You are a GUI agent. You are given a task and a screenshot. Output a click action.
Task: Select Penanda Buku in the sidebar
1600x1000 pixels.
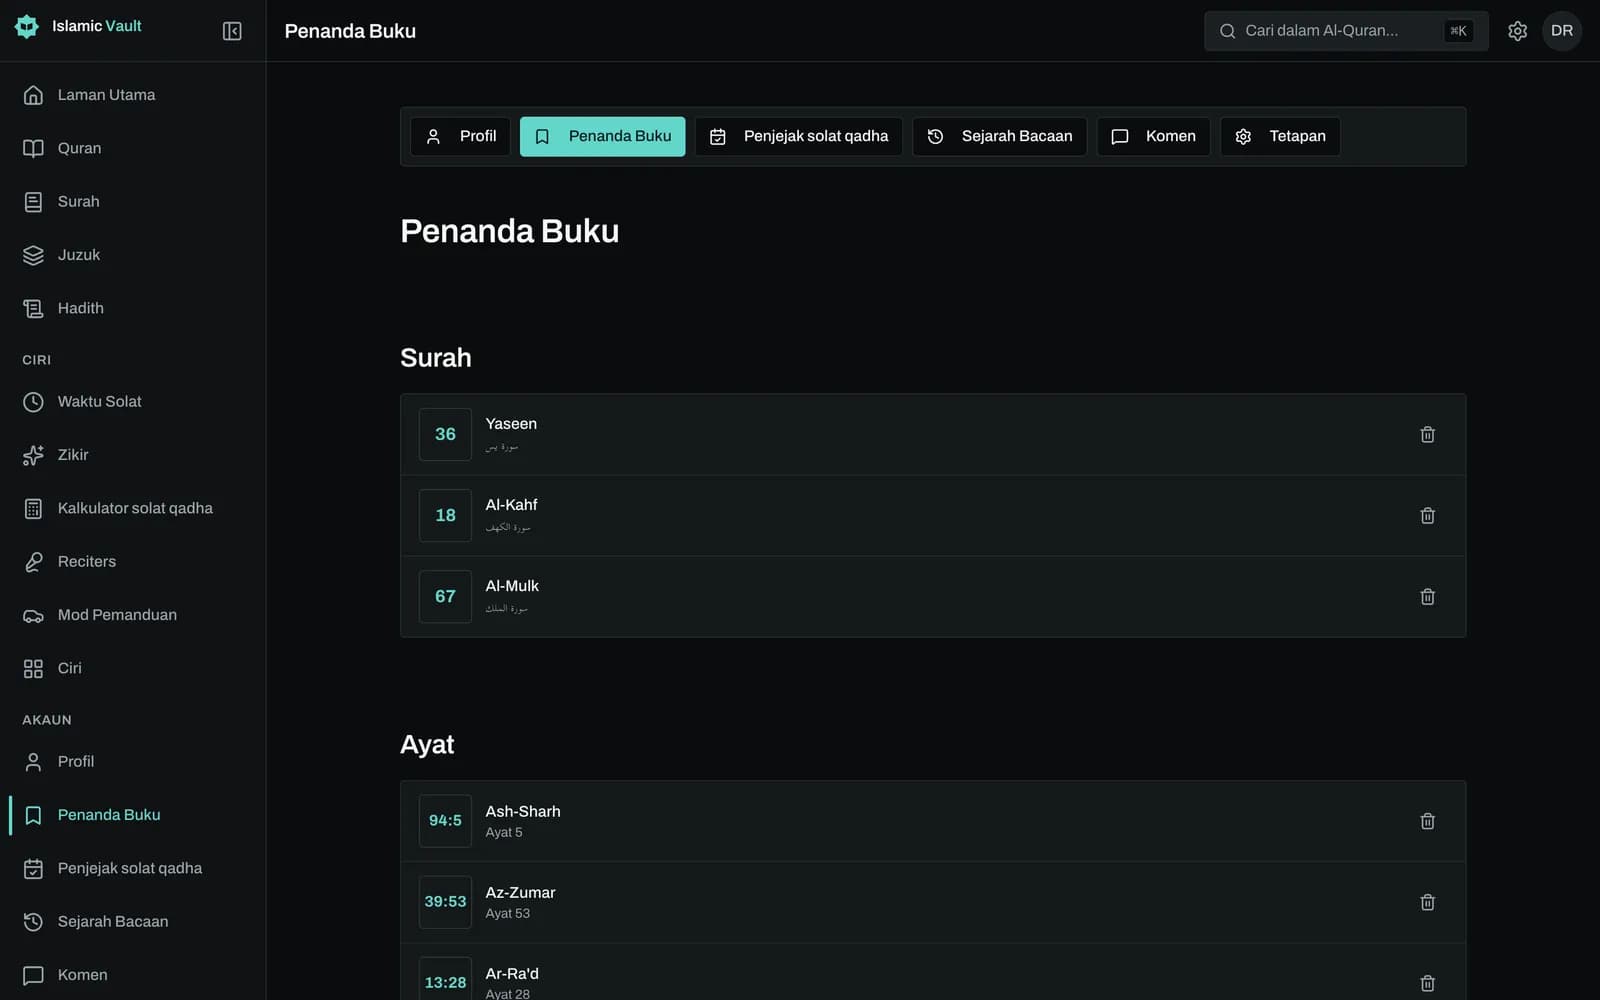(x=133, y=815)
